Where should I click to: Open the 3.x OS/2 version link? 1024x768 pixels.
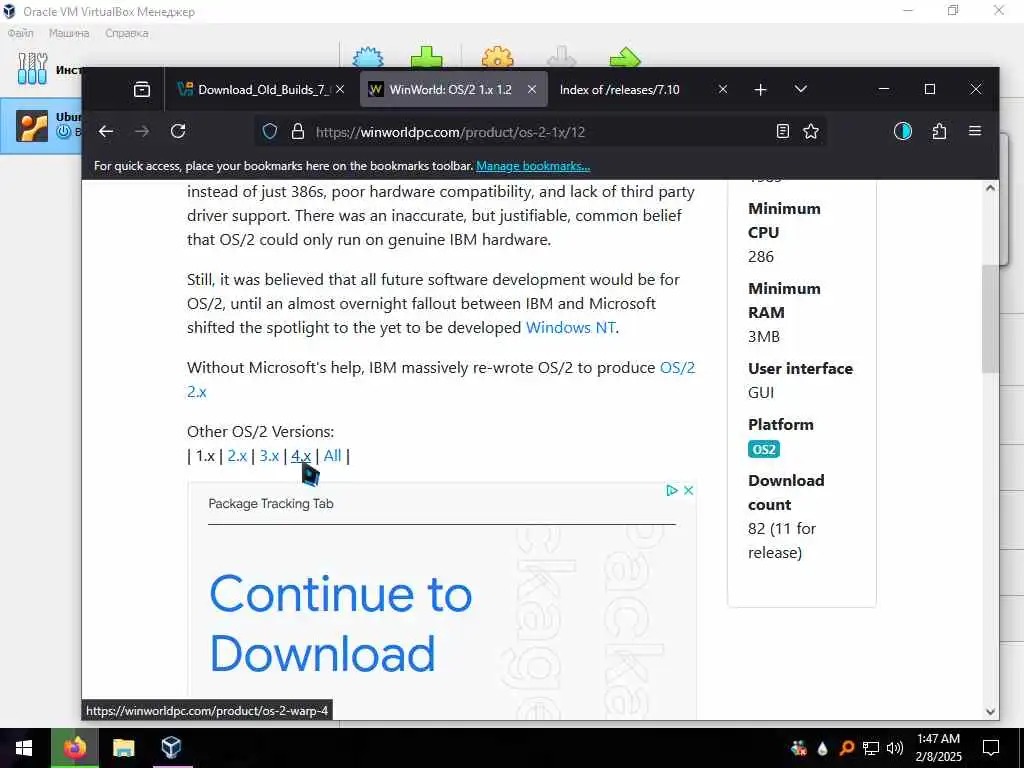point(269,456)
